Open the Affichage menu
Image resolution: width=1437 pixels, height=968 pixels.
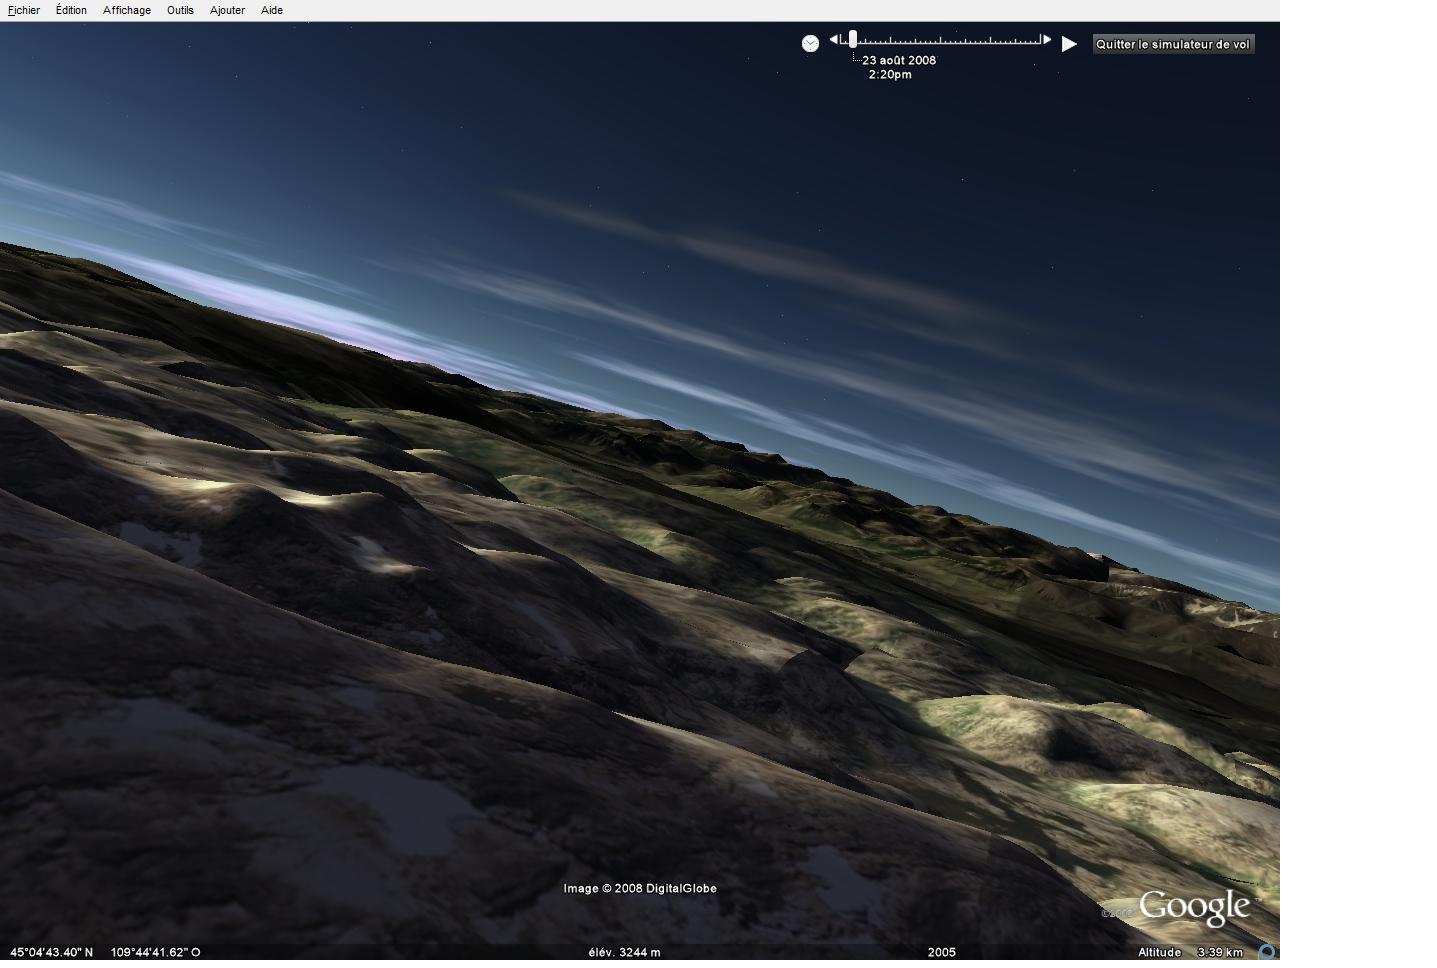(x=127, y=10)
